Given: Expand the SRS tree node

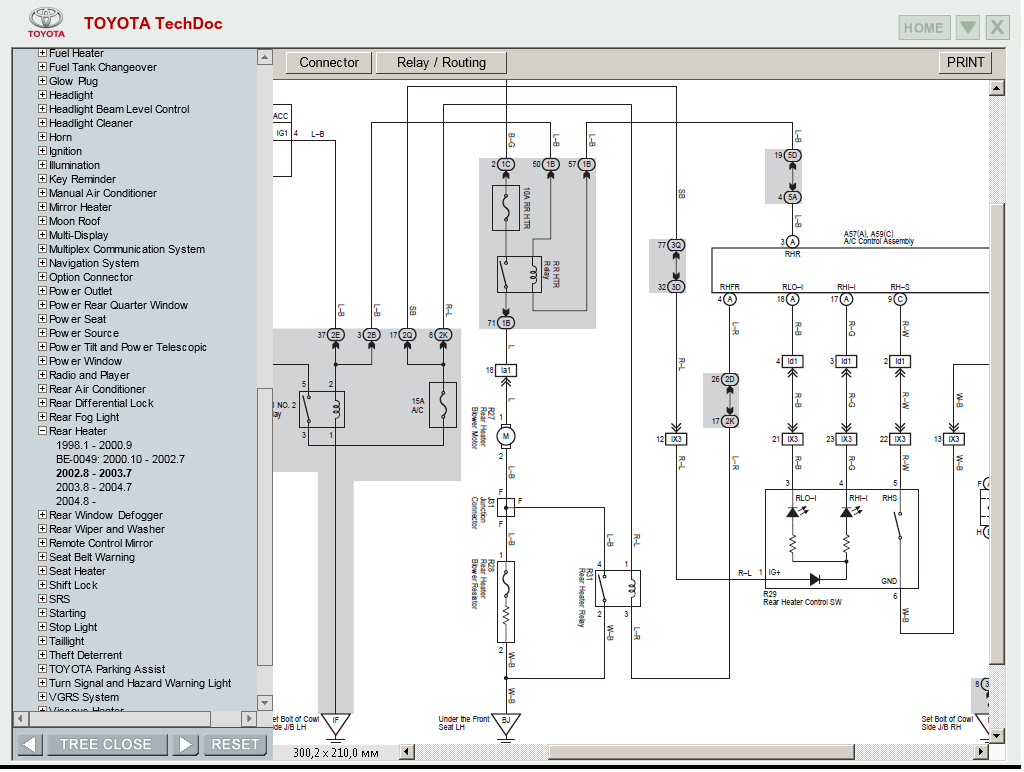Looking at the screenshot, I should pyautogui.click(x=42, y=599).
